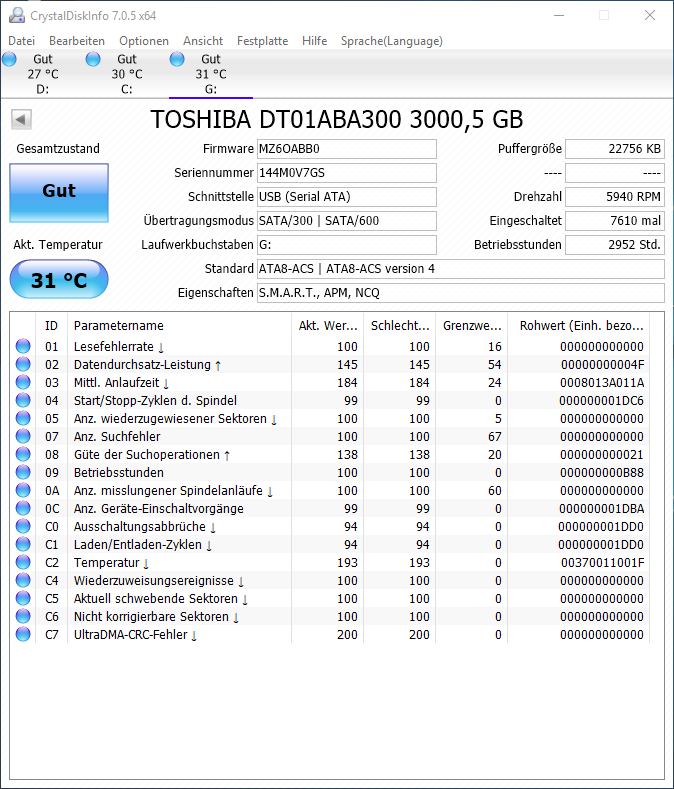
Task: Click the ID column header
Action: click(x=51, y=326)
